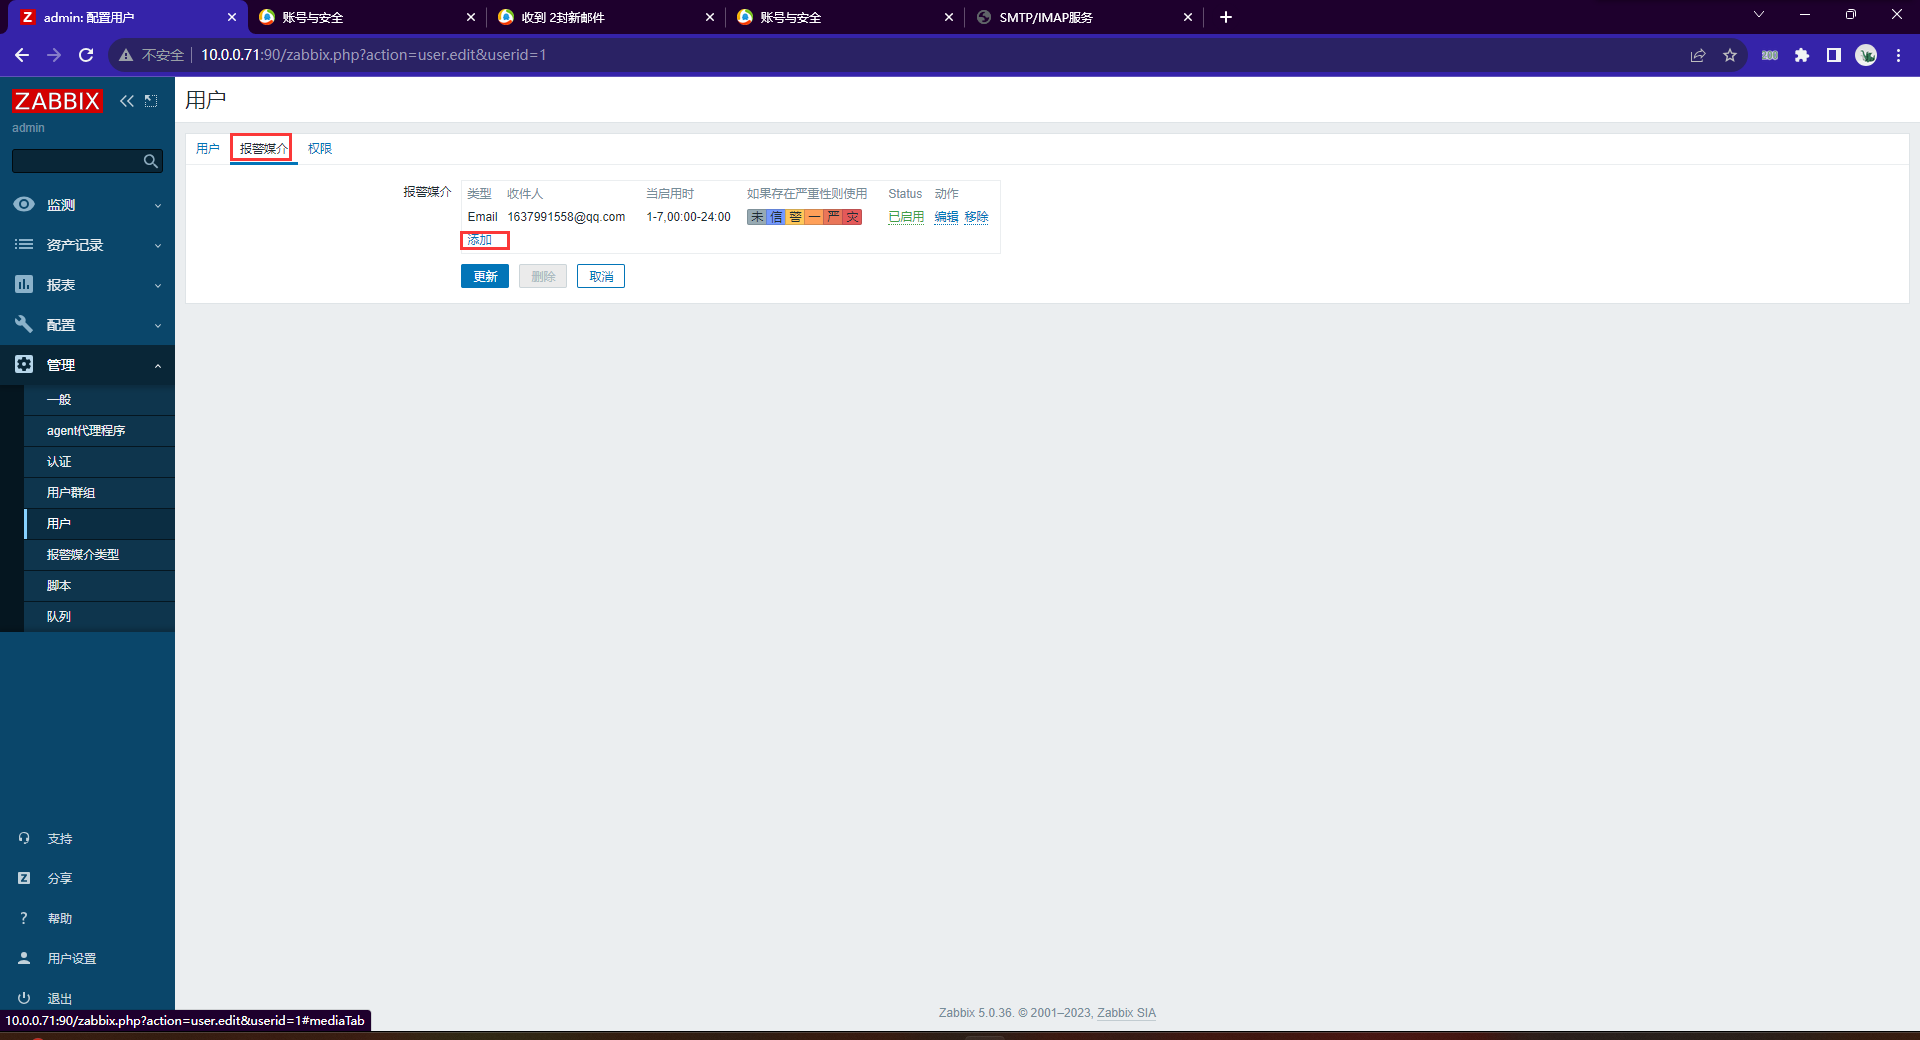Viewport: 1920px width, 1040px height.
Task: Click the question mark icon for 帮助
Action: [x=24, y=918]
